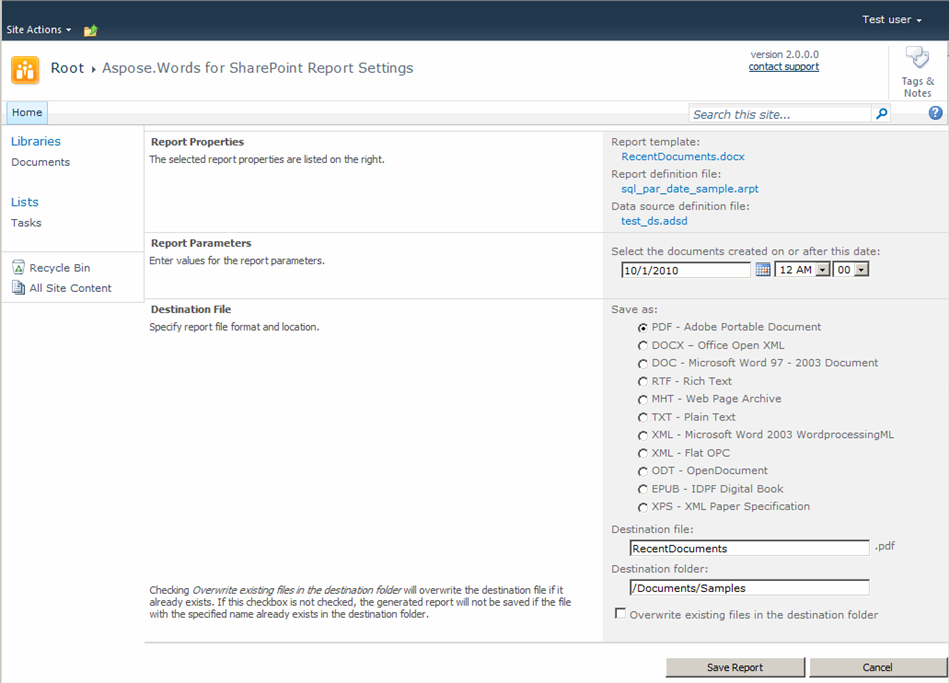The height and width of the screenshot is (683, 949).
Task: Click the search magnifier icon
Action: [881, 114]
